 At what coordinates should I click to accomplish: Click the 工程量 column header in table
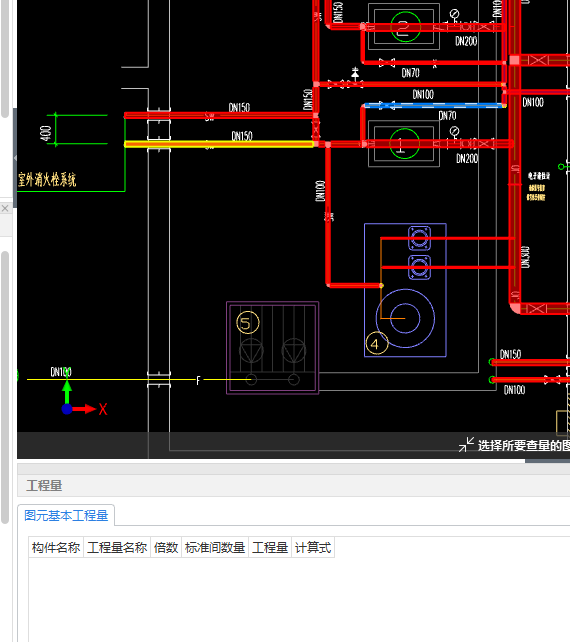(x=270, y=547)
